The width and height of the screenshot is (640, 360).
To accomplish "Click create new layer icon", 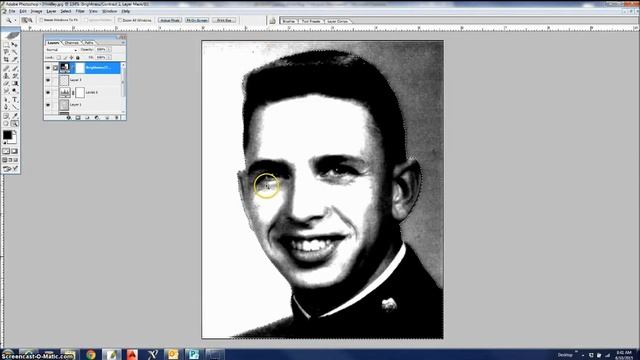I will click(x=107, y=118).
